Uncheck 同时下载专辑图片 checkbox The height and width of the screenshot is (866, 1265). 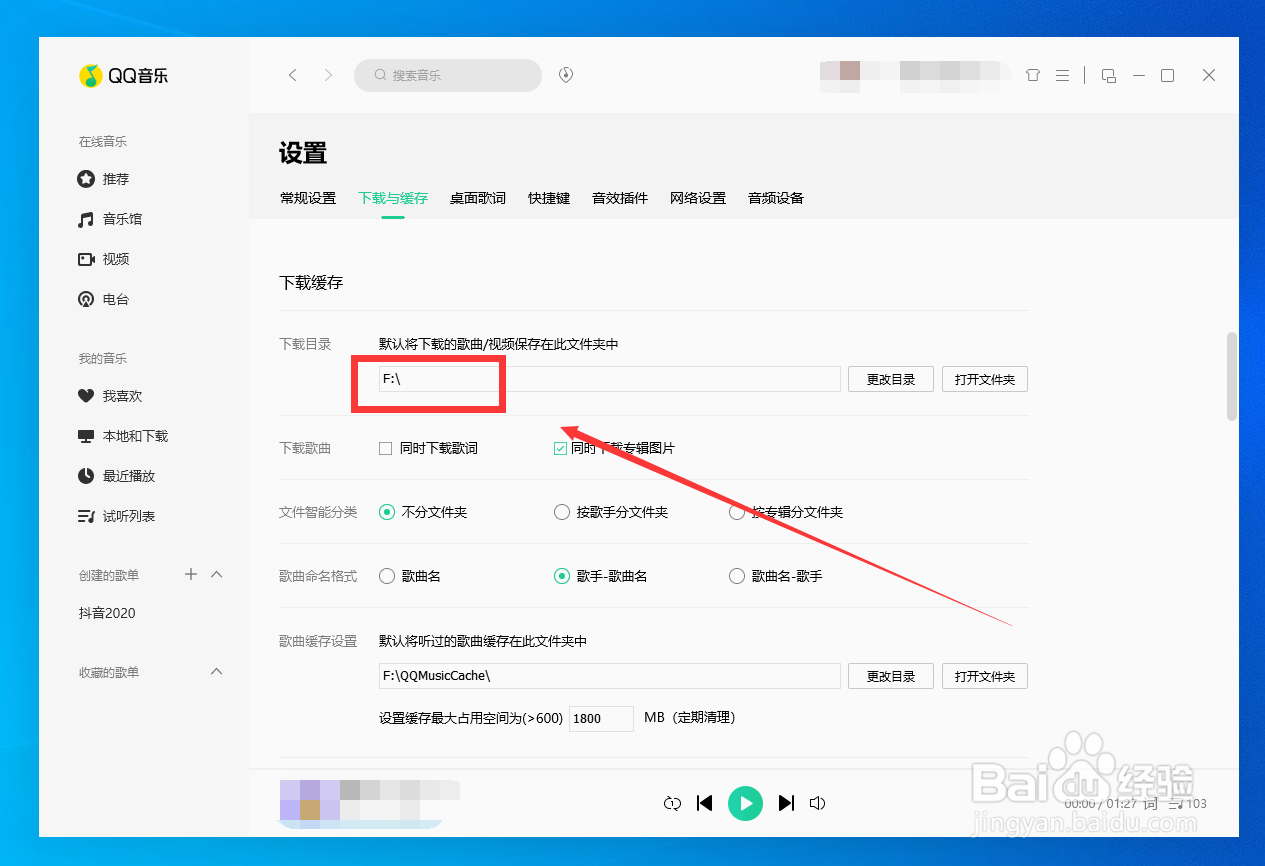(560, 448)
